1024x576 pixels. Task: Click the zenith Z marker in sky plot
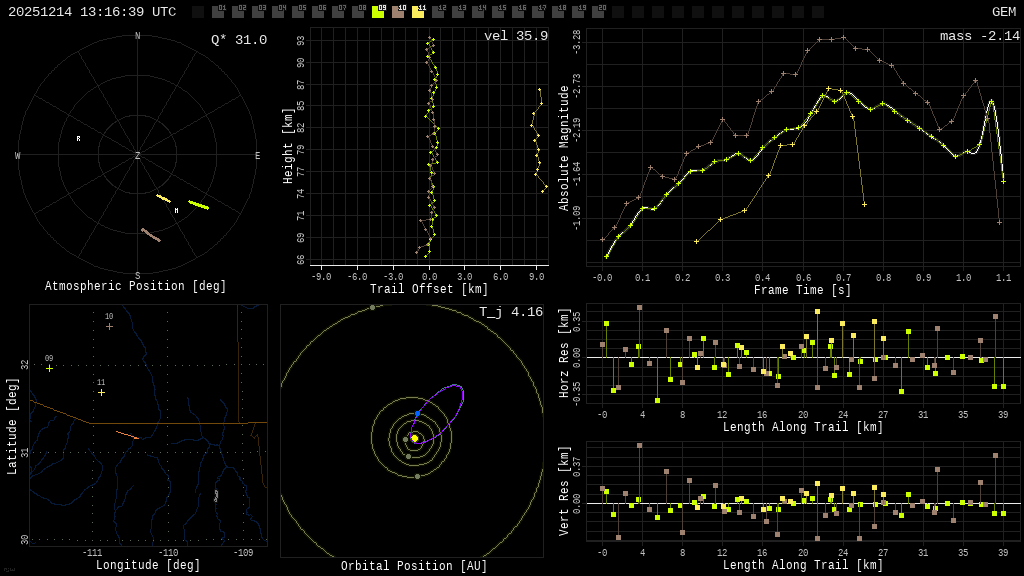pos(138,156)
